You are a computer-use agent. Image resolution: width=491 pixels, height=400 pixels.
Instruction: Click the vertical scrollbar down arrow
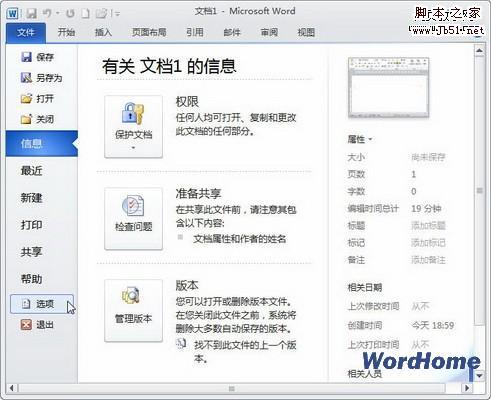click(x=479, y=376)
